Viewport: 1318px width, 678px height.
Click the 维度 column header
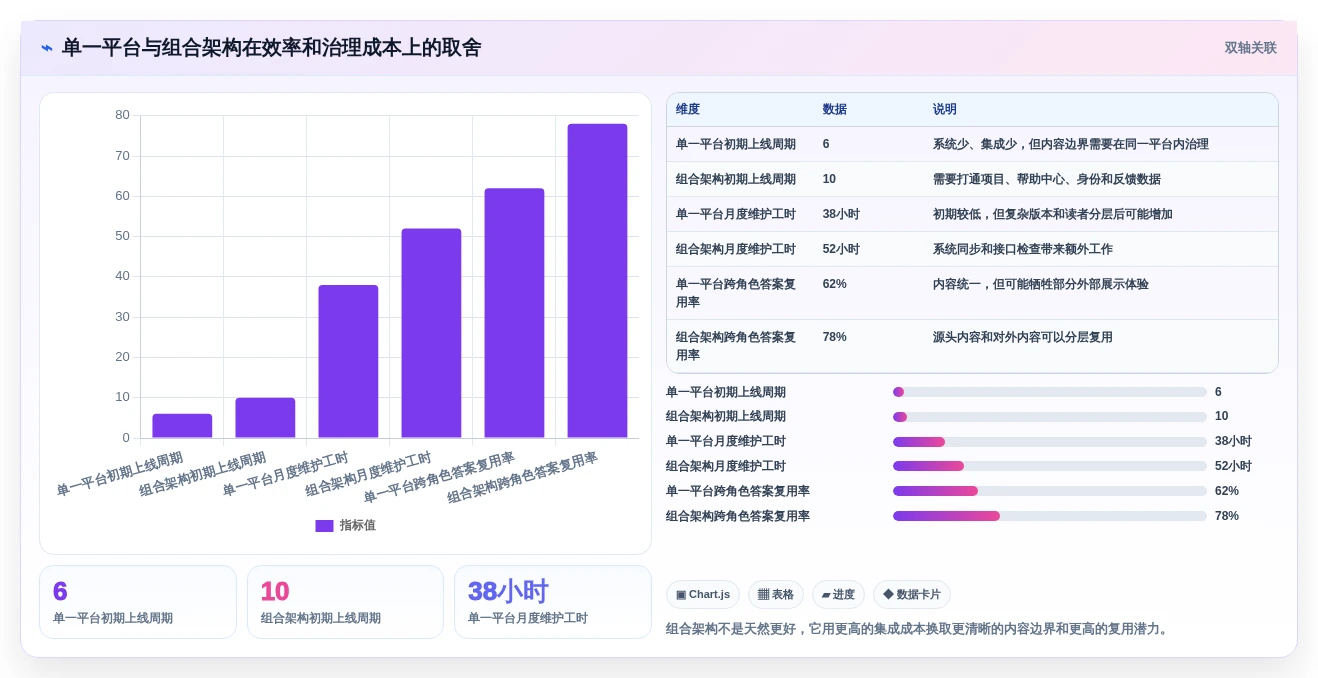688,109
